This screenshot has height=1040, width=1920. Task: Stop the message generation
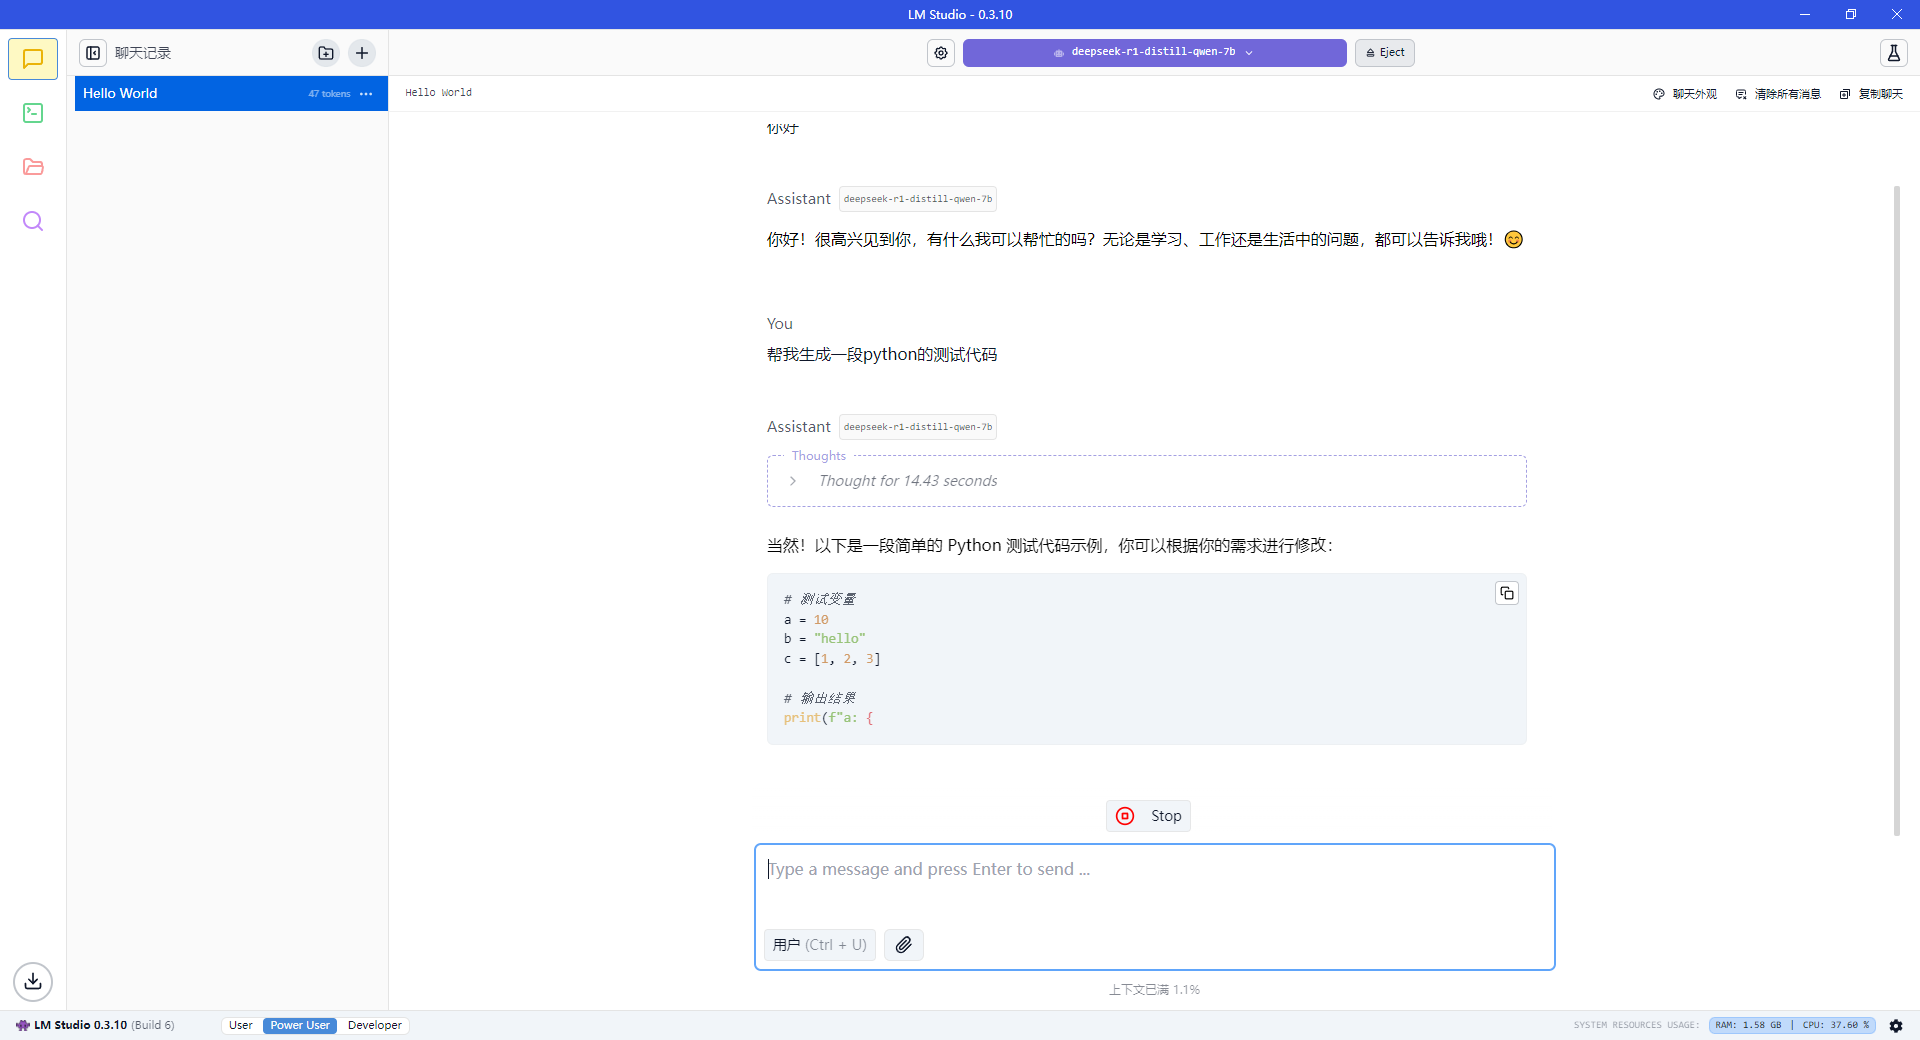click(x=1148, y=816)
